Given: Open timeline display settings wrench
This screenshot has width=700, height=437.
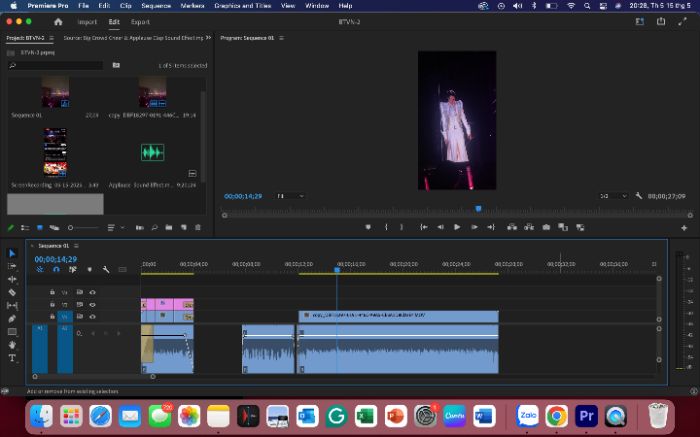Looking at the screenshot, I should coord(106,270).
